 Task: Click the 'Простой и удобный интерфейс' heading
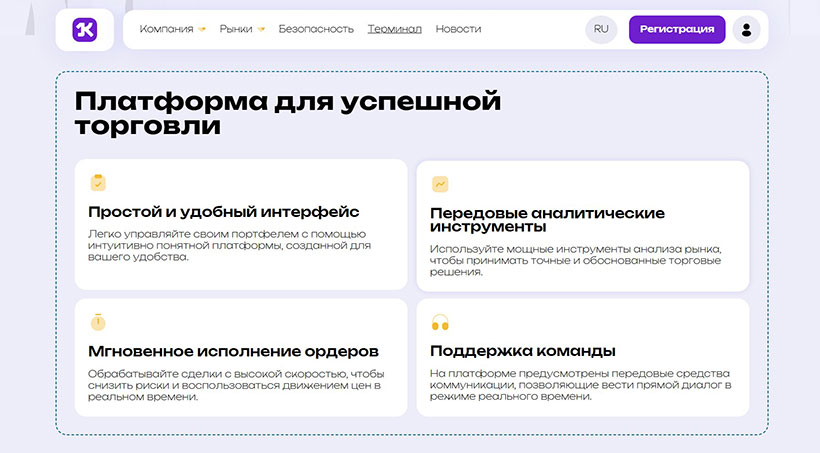click(x=223, y=212)
